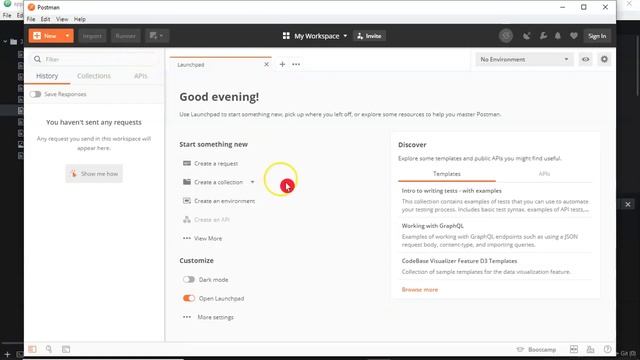
Task: Open manage environments gear icon
Action: pos(604,60)
